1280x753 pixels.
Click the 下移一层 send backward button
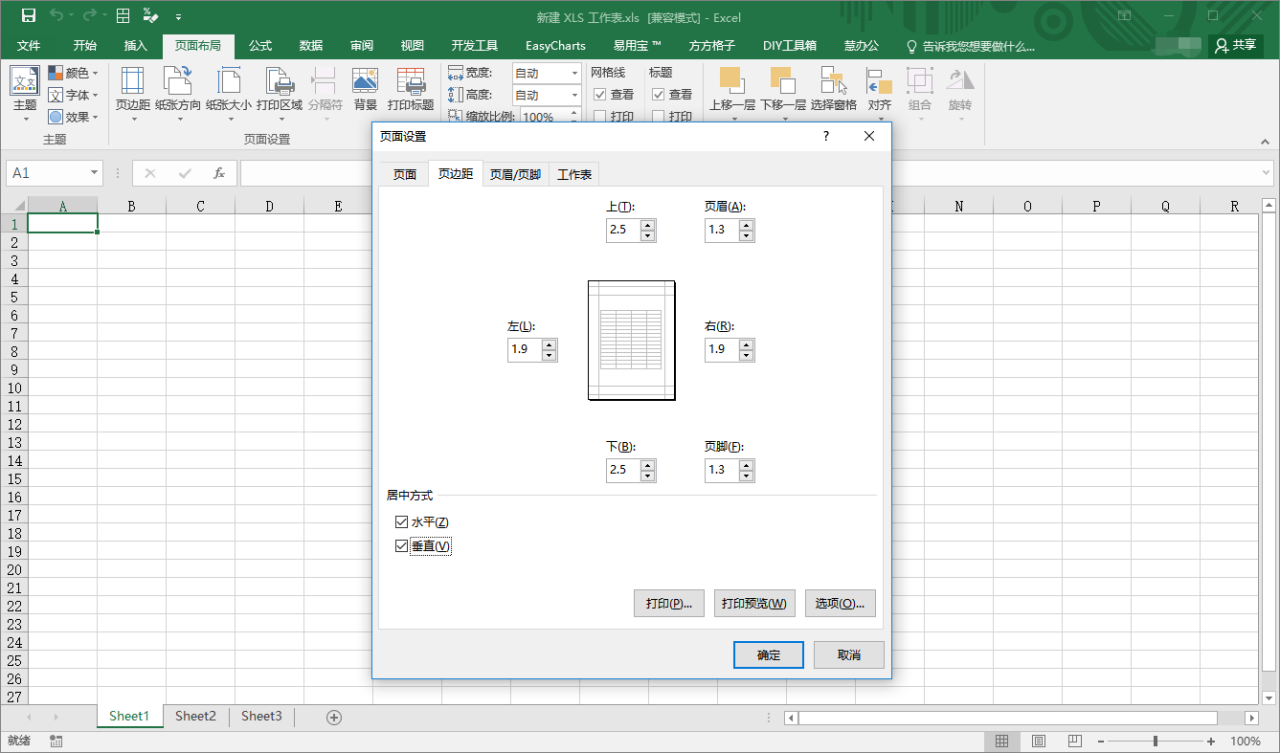(783, 95)
